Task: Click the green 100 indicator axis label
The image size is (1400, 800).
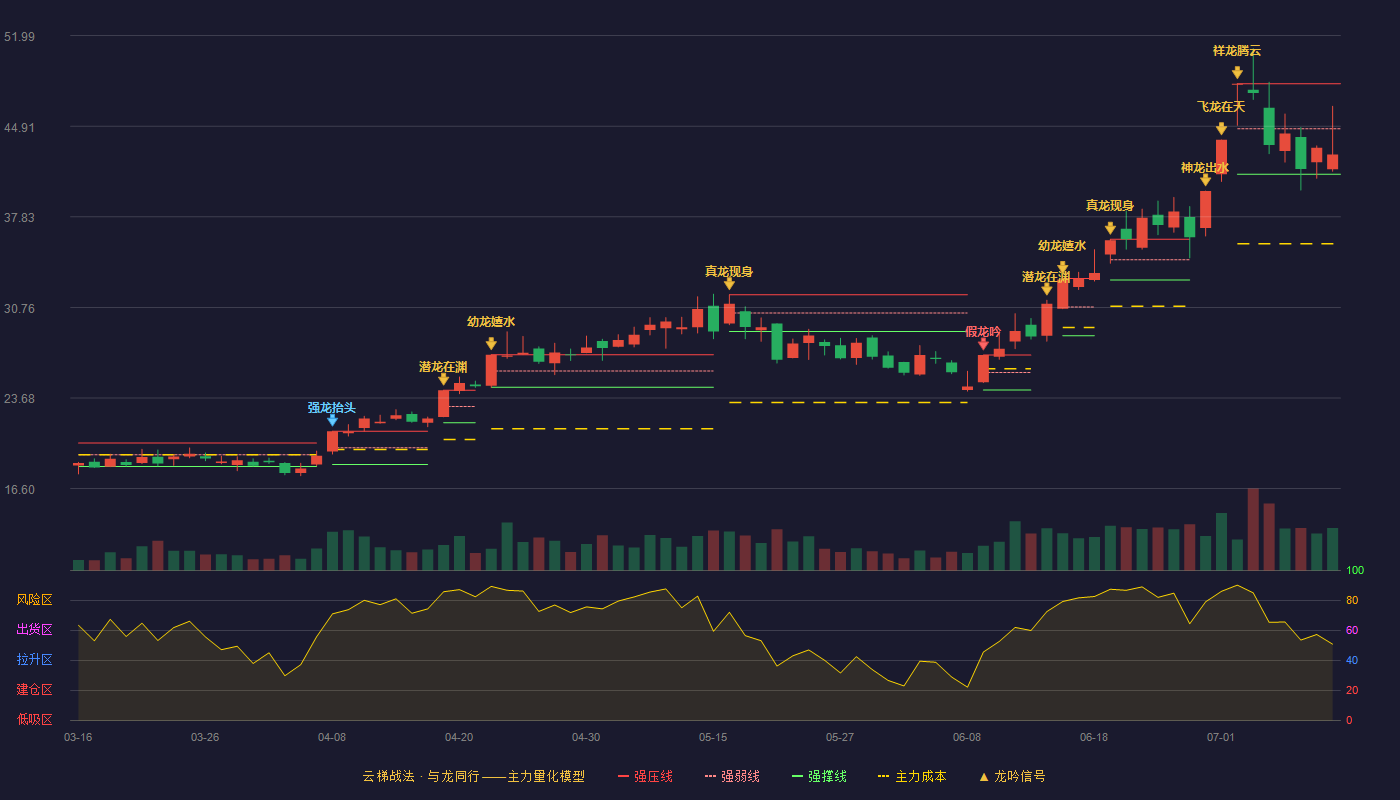Action: 1355,571
